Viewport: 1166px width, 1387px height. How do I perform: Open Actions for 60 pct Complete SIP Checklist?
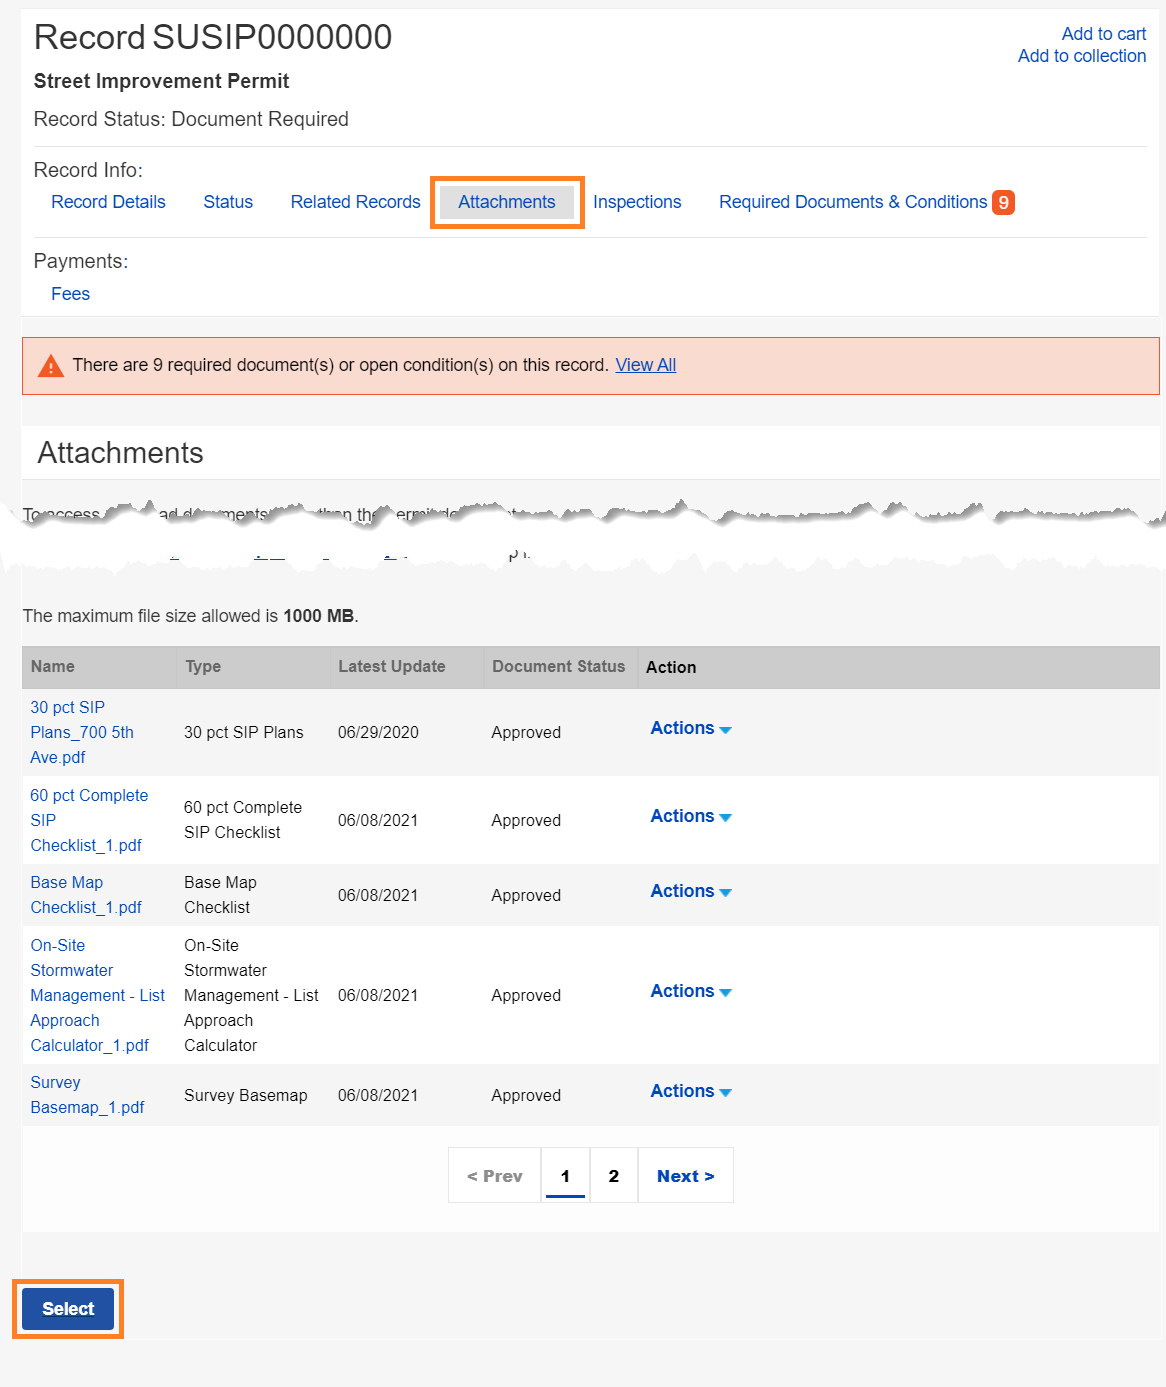tap(688, 816)
